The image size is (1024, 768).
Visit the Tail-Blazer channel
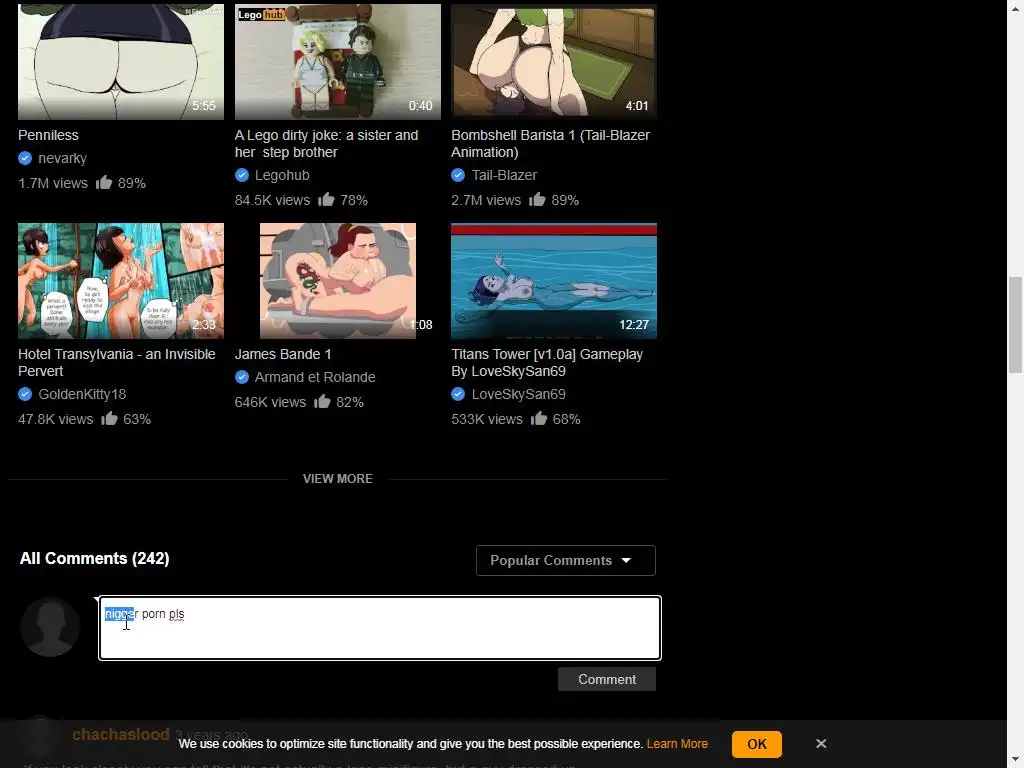tap(504, 175)
